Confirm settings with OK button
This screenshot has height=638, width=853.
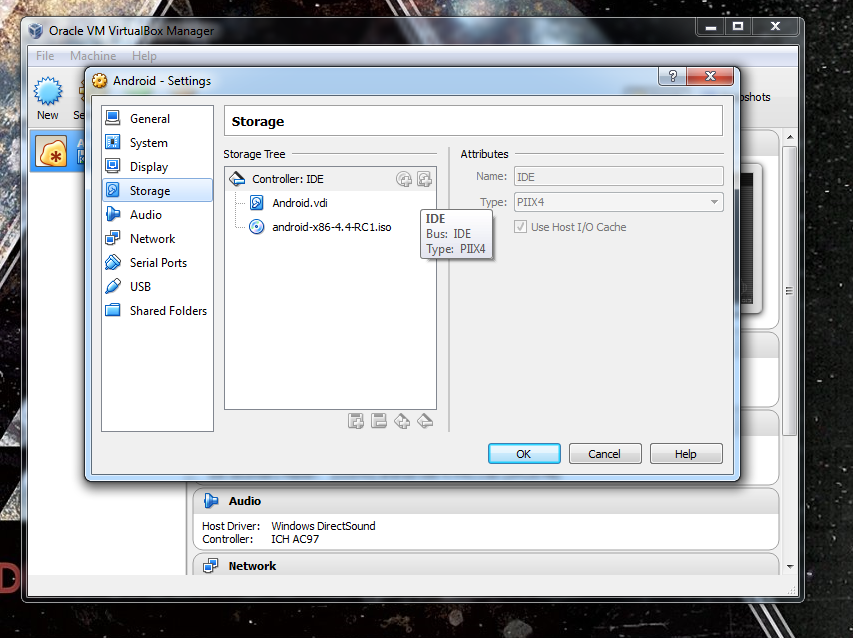[524, 454]
